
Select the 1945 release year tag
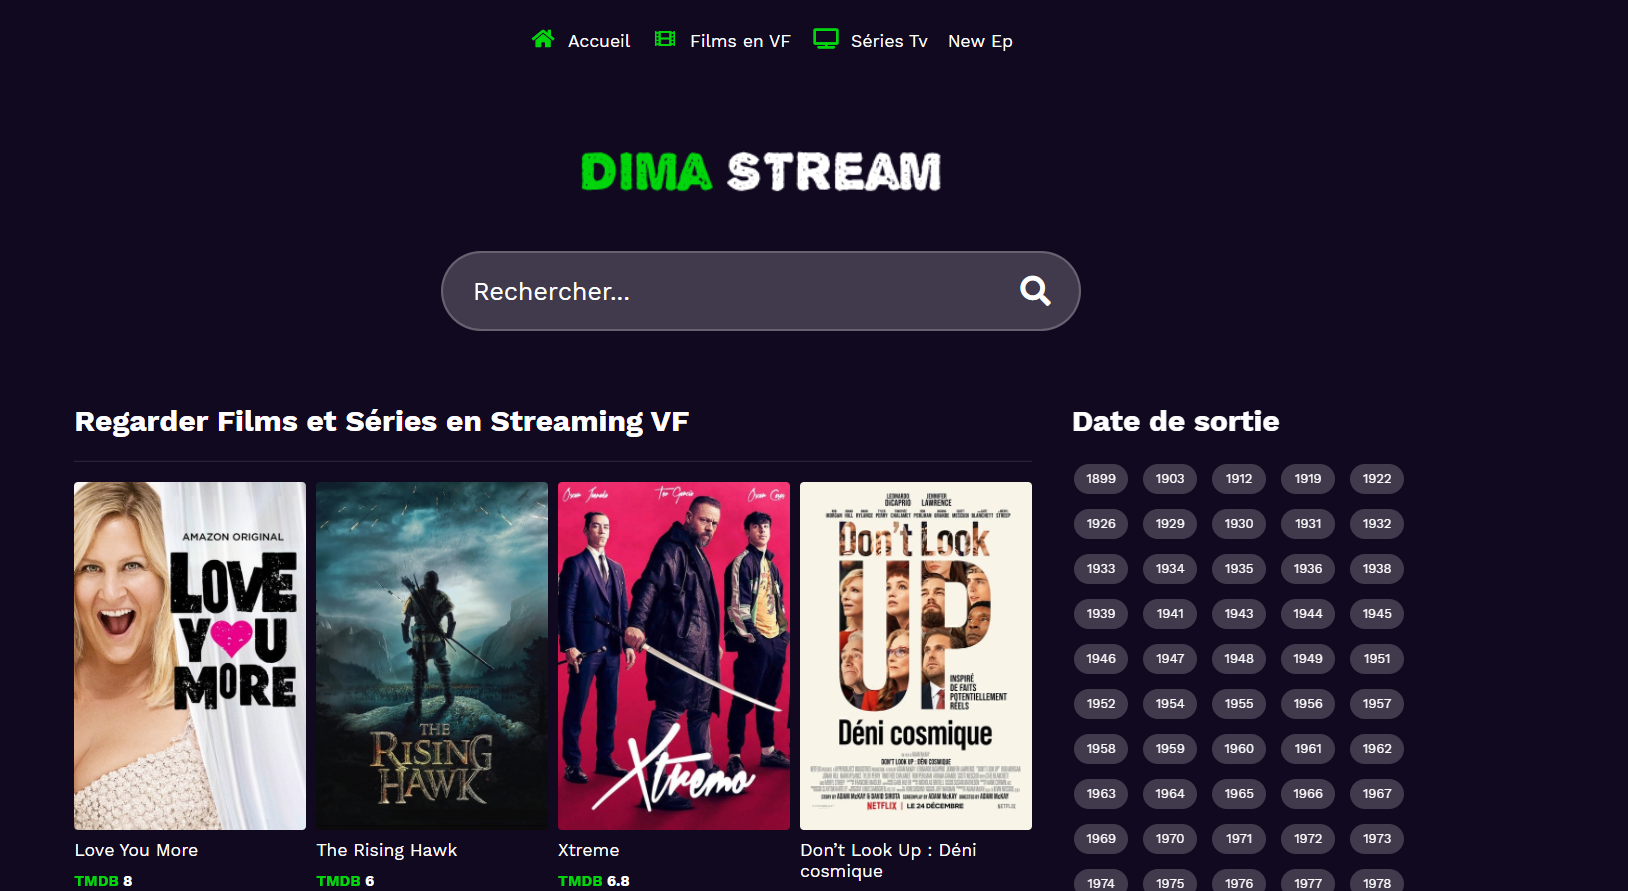tap(1377, 614)
